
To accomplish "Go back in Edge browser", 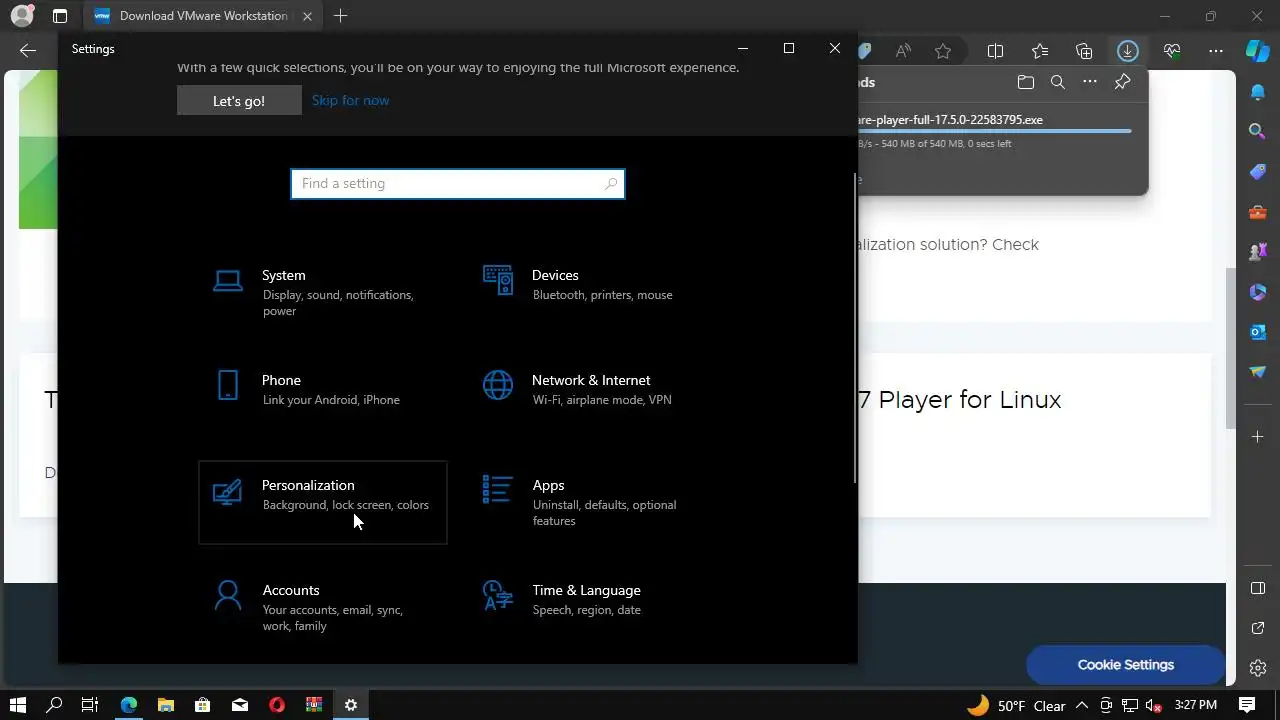I will [x=28, y=51].
